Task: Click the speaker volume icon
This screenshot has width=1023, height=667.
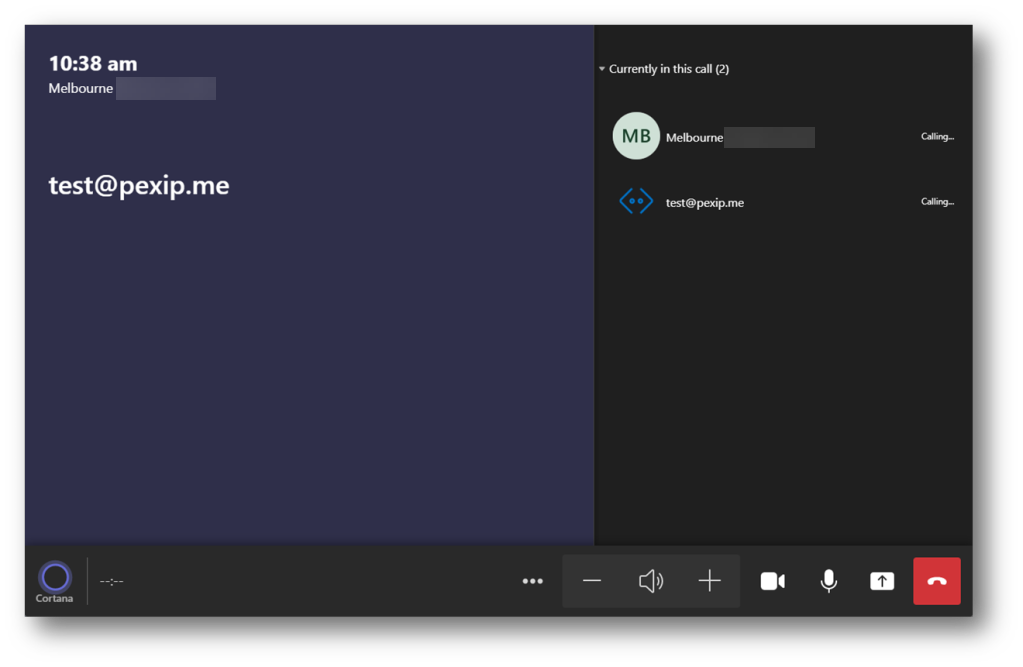Action: click(650, 581)
